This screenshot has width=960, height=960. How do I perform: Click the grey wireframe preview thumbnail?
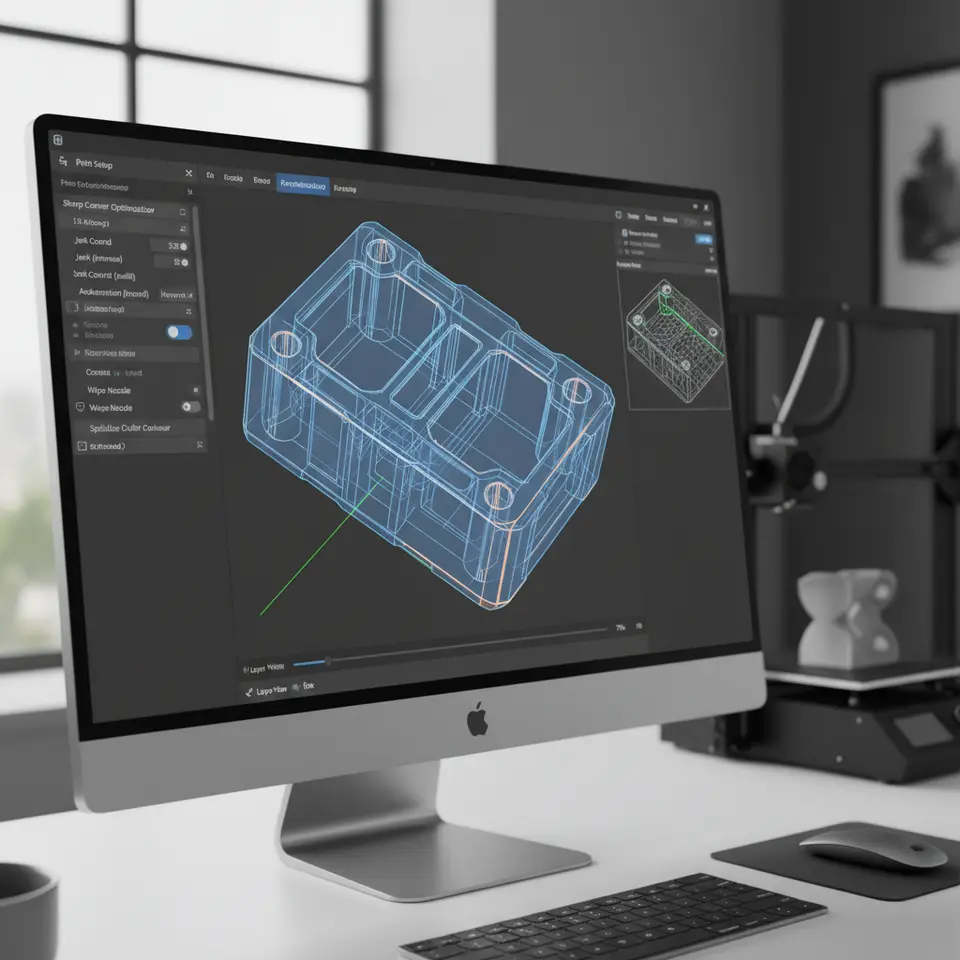[x=673, y=341]
